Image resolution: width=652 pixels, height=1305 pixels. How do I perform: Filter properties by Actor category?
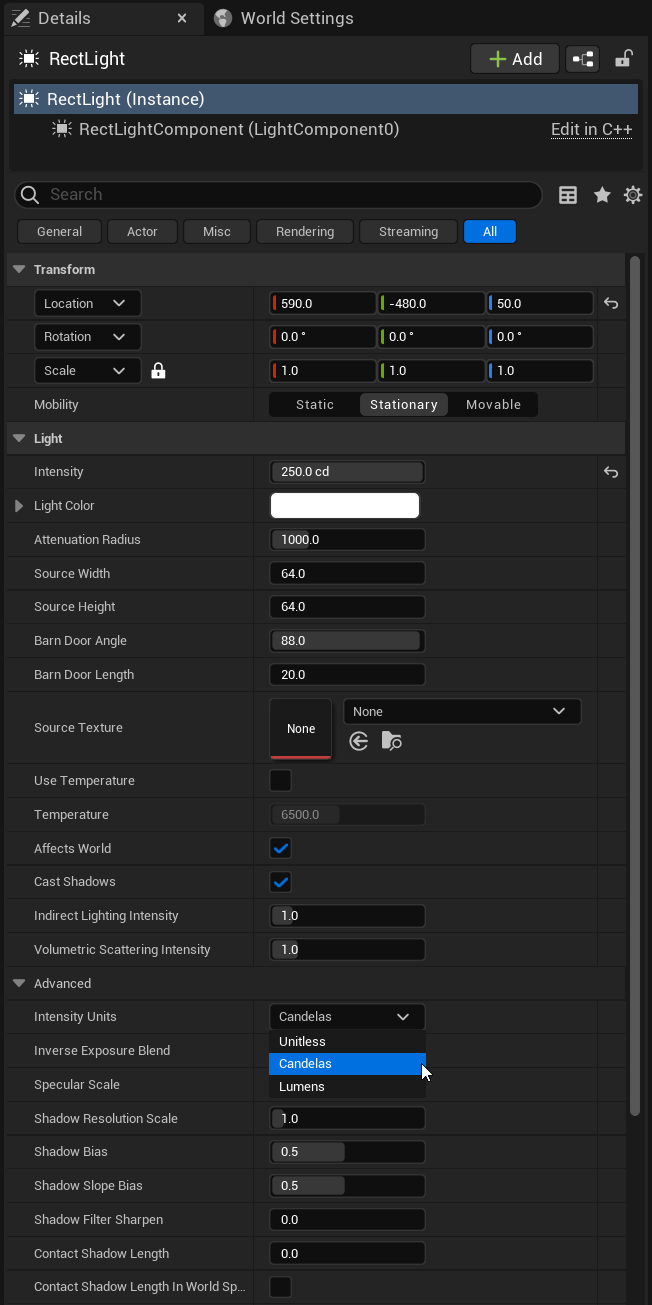point(142,232)
